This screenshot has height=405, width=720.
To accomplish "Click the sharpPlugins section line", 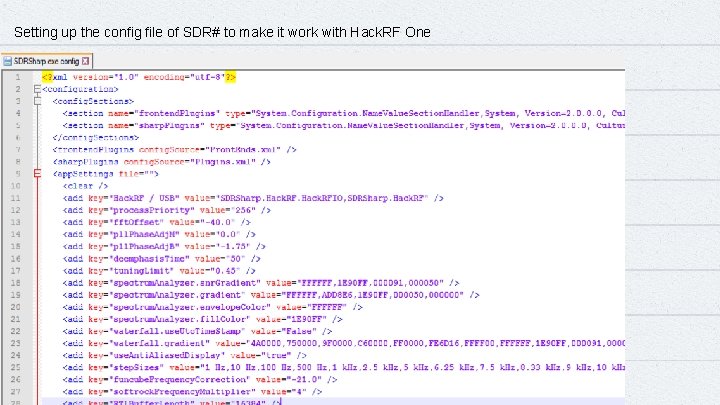I will point(343,125).
